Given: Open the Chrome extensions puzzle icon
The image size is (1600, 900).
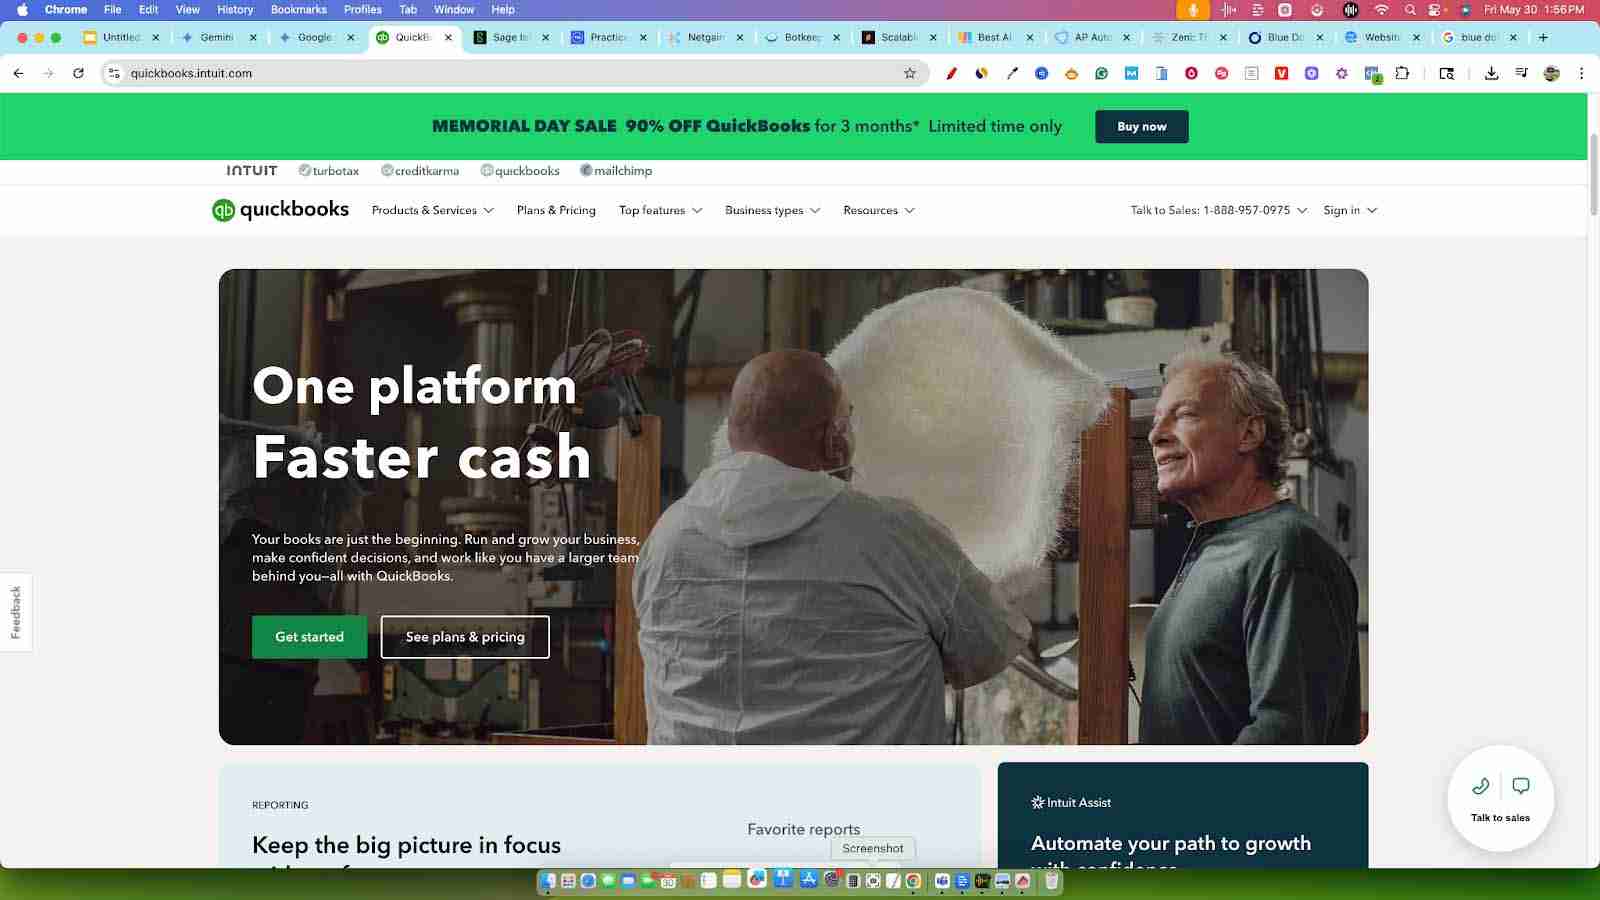Looking at the screenshot, I should pyautogui.click(x=1402, y=73).
